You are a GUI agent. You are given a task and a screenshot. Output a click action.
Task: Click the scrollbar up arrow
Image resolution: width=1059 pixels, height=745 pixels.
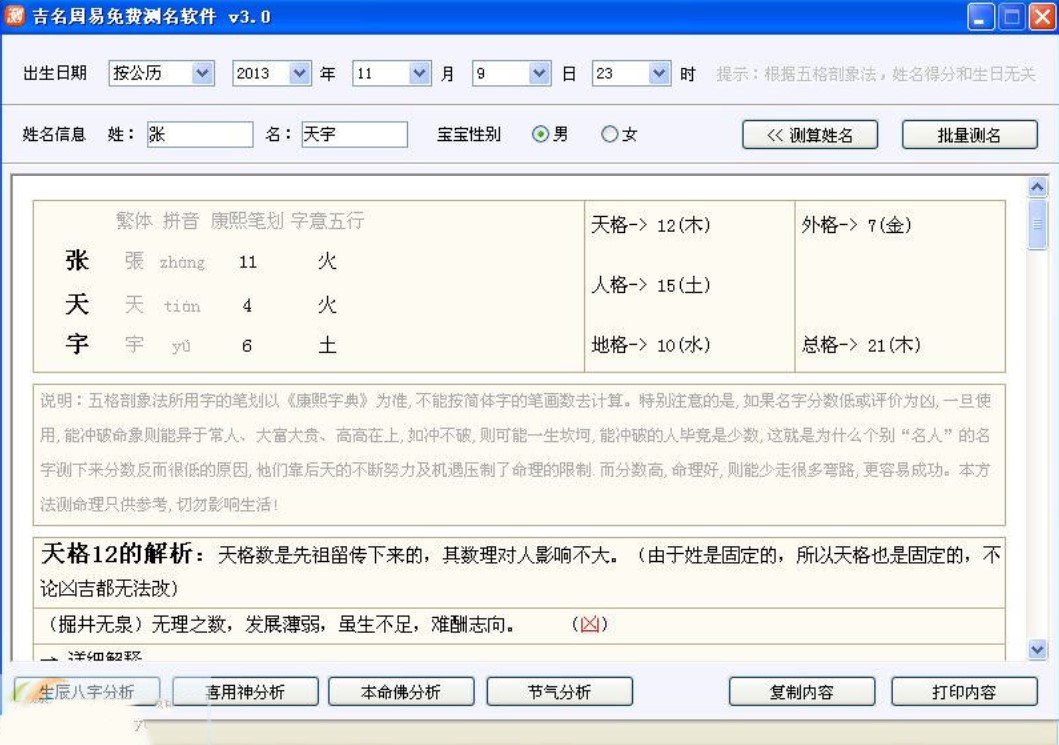click(1037, 186)
